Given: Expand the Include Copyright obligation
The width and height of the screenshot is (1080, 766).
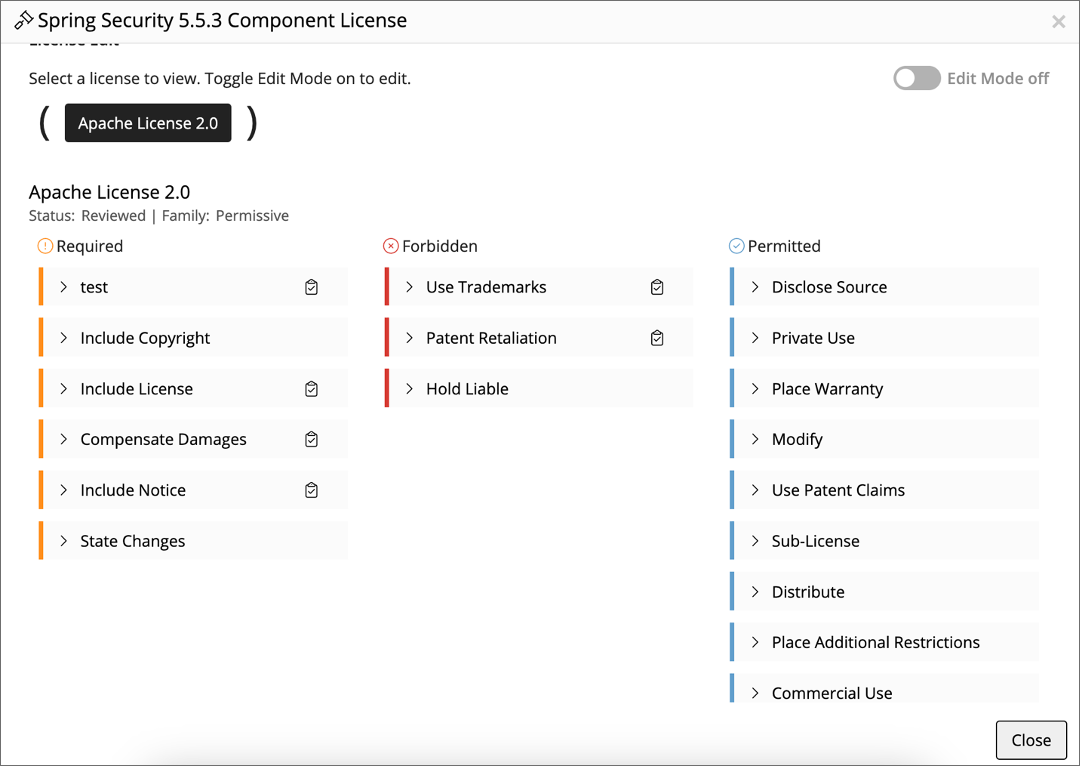Looking at the screenshot, I should click(x=64, y=338).
